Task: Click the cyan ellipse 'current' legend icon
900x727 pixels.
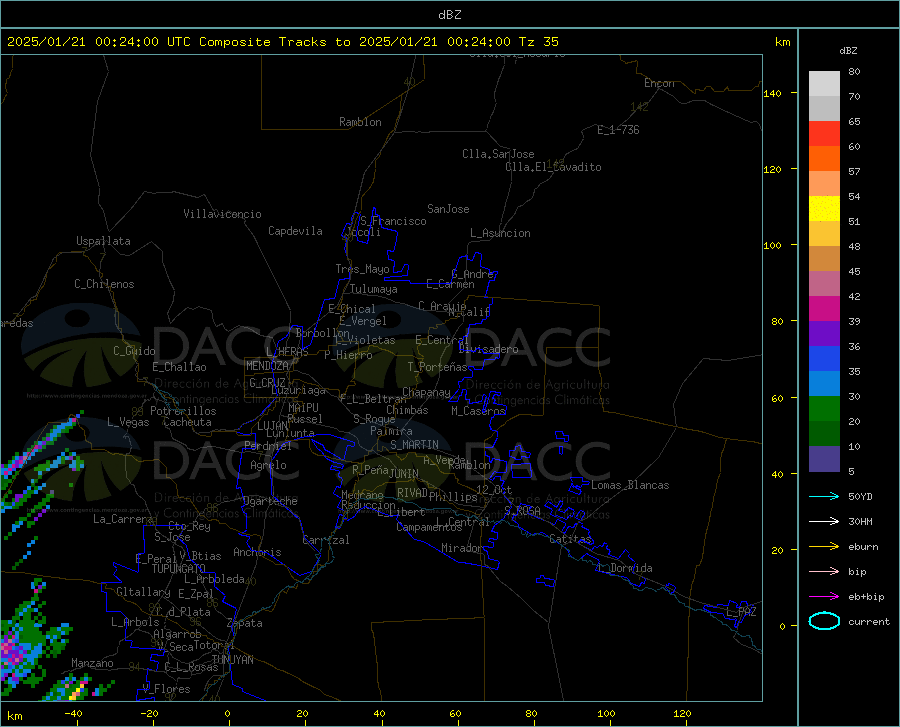Action: click(824, 621)
